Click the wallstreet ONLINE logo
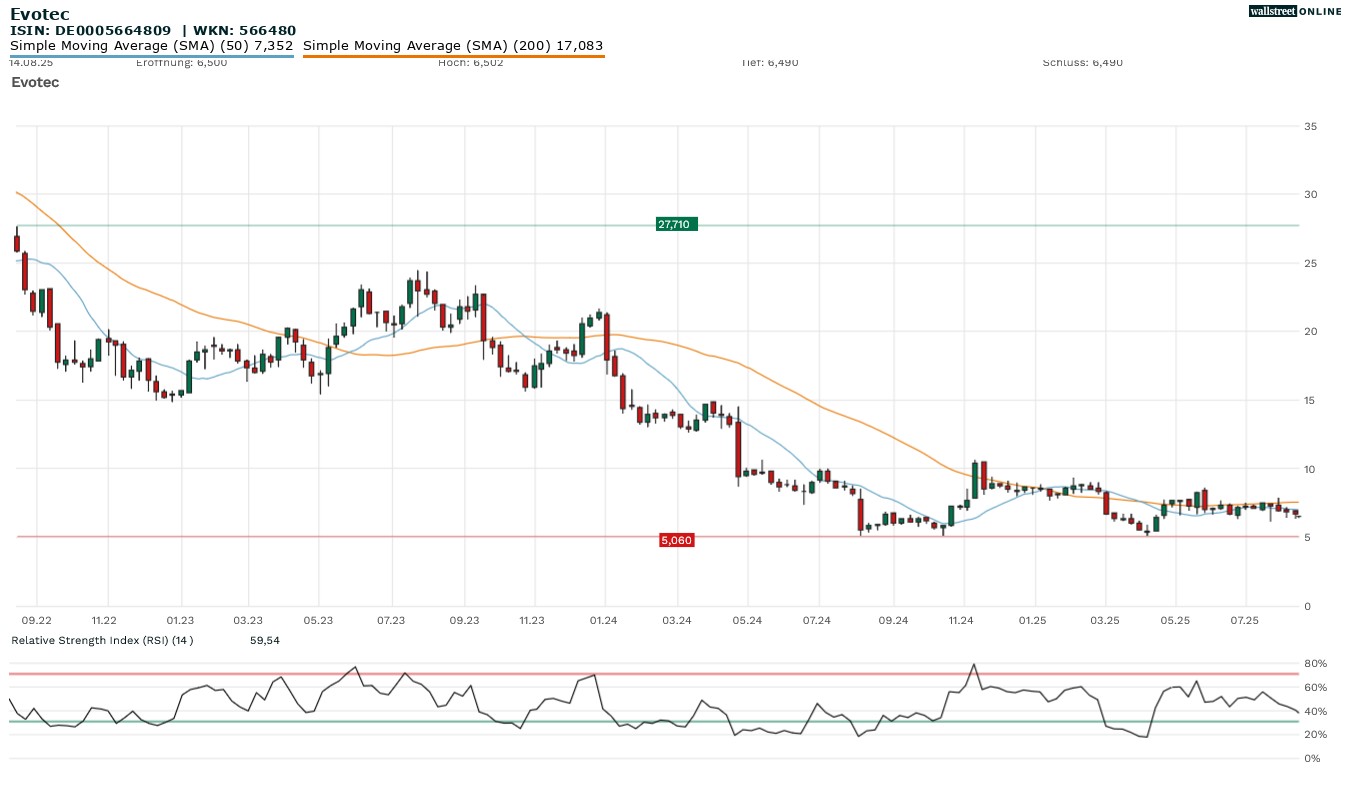 (1295, 11)
